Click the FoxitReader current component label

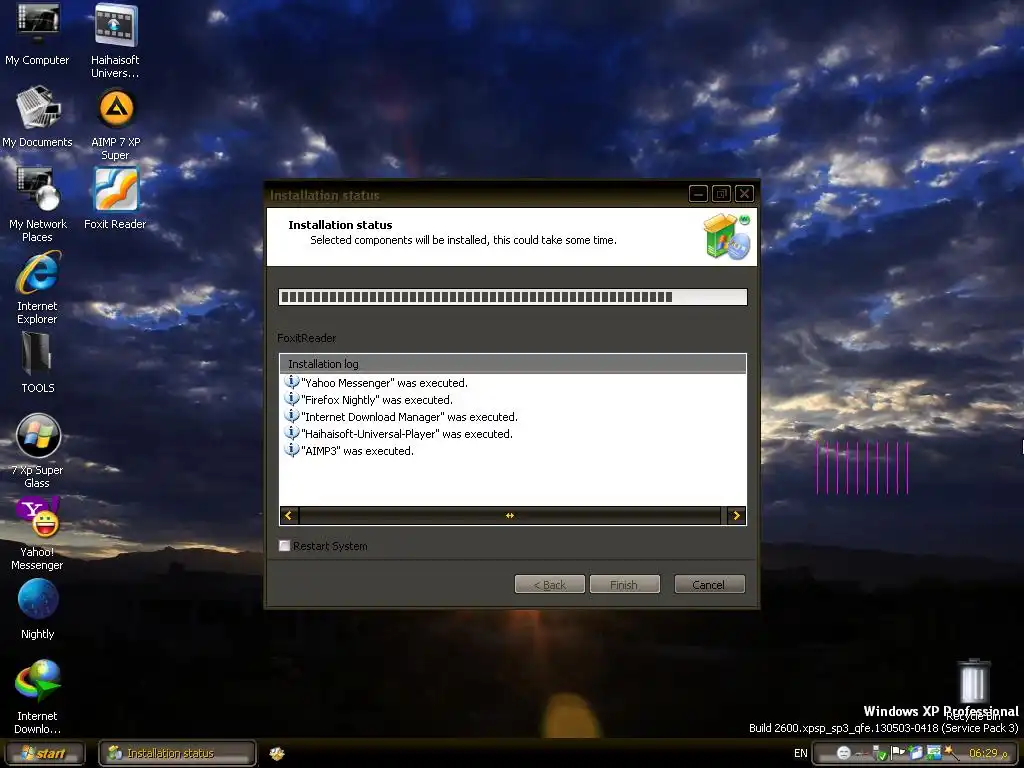click(x=306, y=338)
